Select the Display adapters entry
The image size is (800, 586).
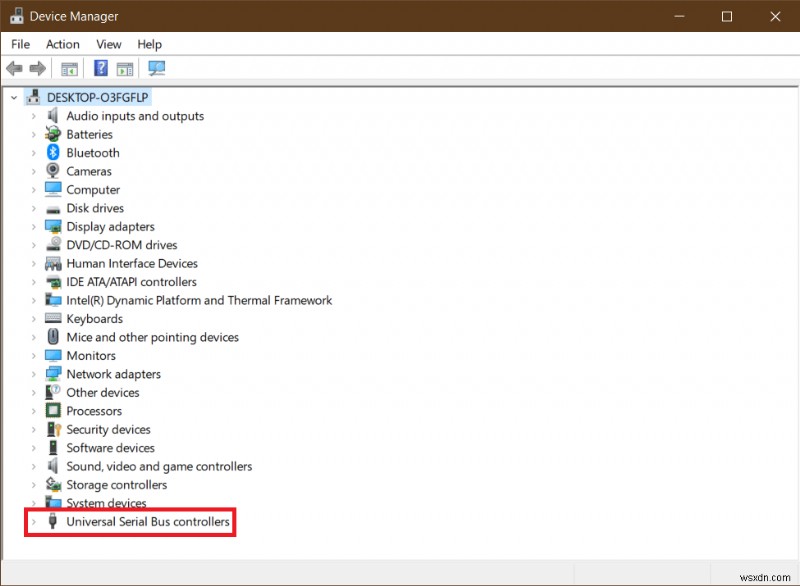(110, 226)
